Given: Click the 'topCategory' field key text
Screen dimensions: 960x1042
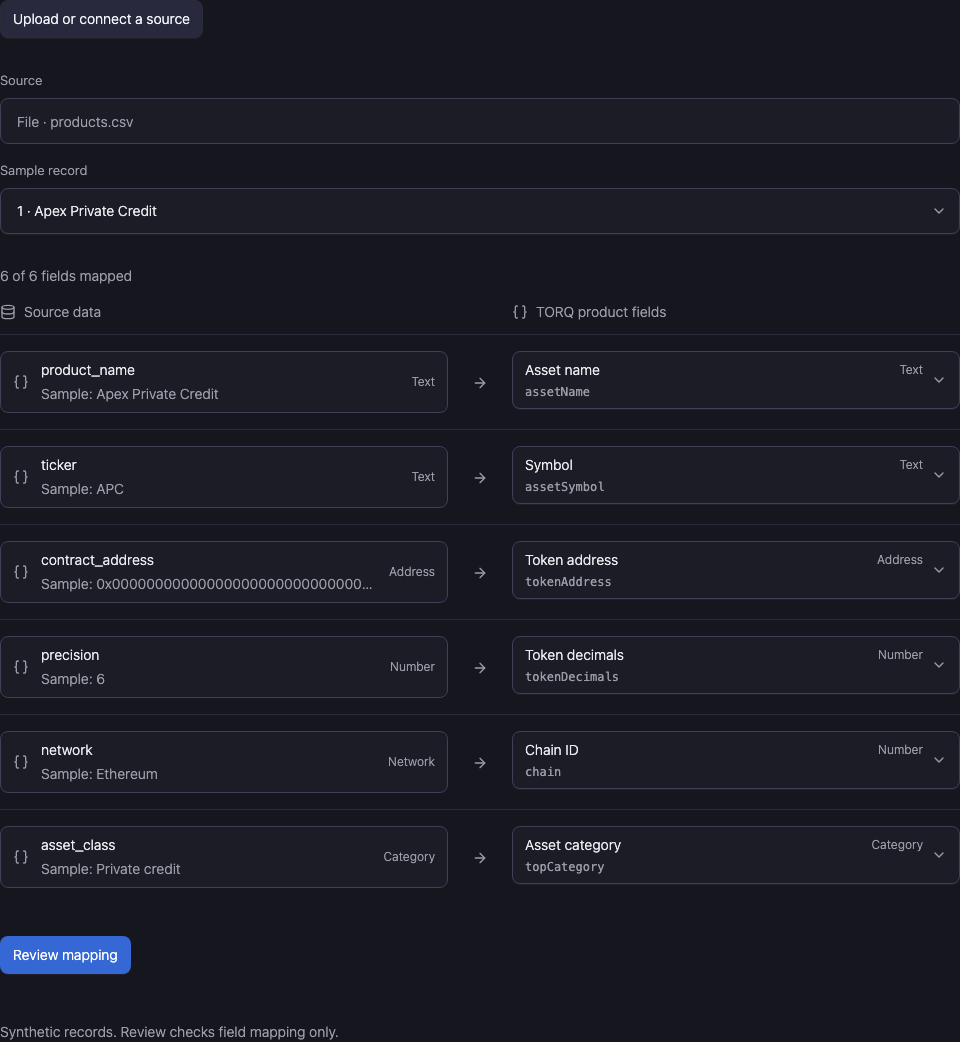Looking at the screenshot, I should (x=565, y=867).
